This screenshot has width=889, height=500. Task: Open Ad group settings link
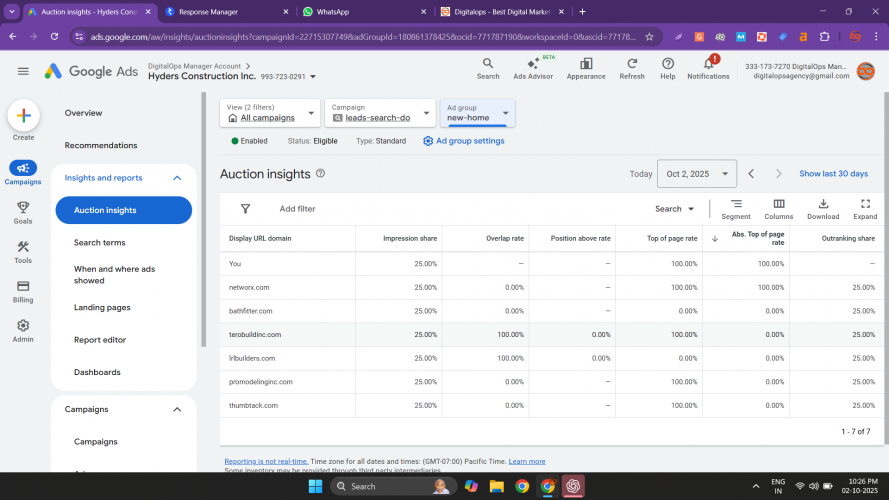pos(464,141)
